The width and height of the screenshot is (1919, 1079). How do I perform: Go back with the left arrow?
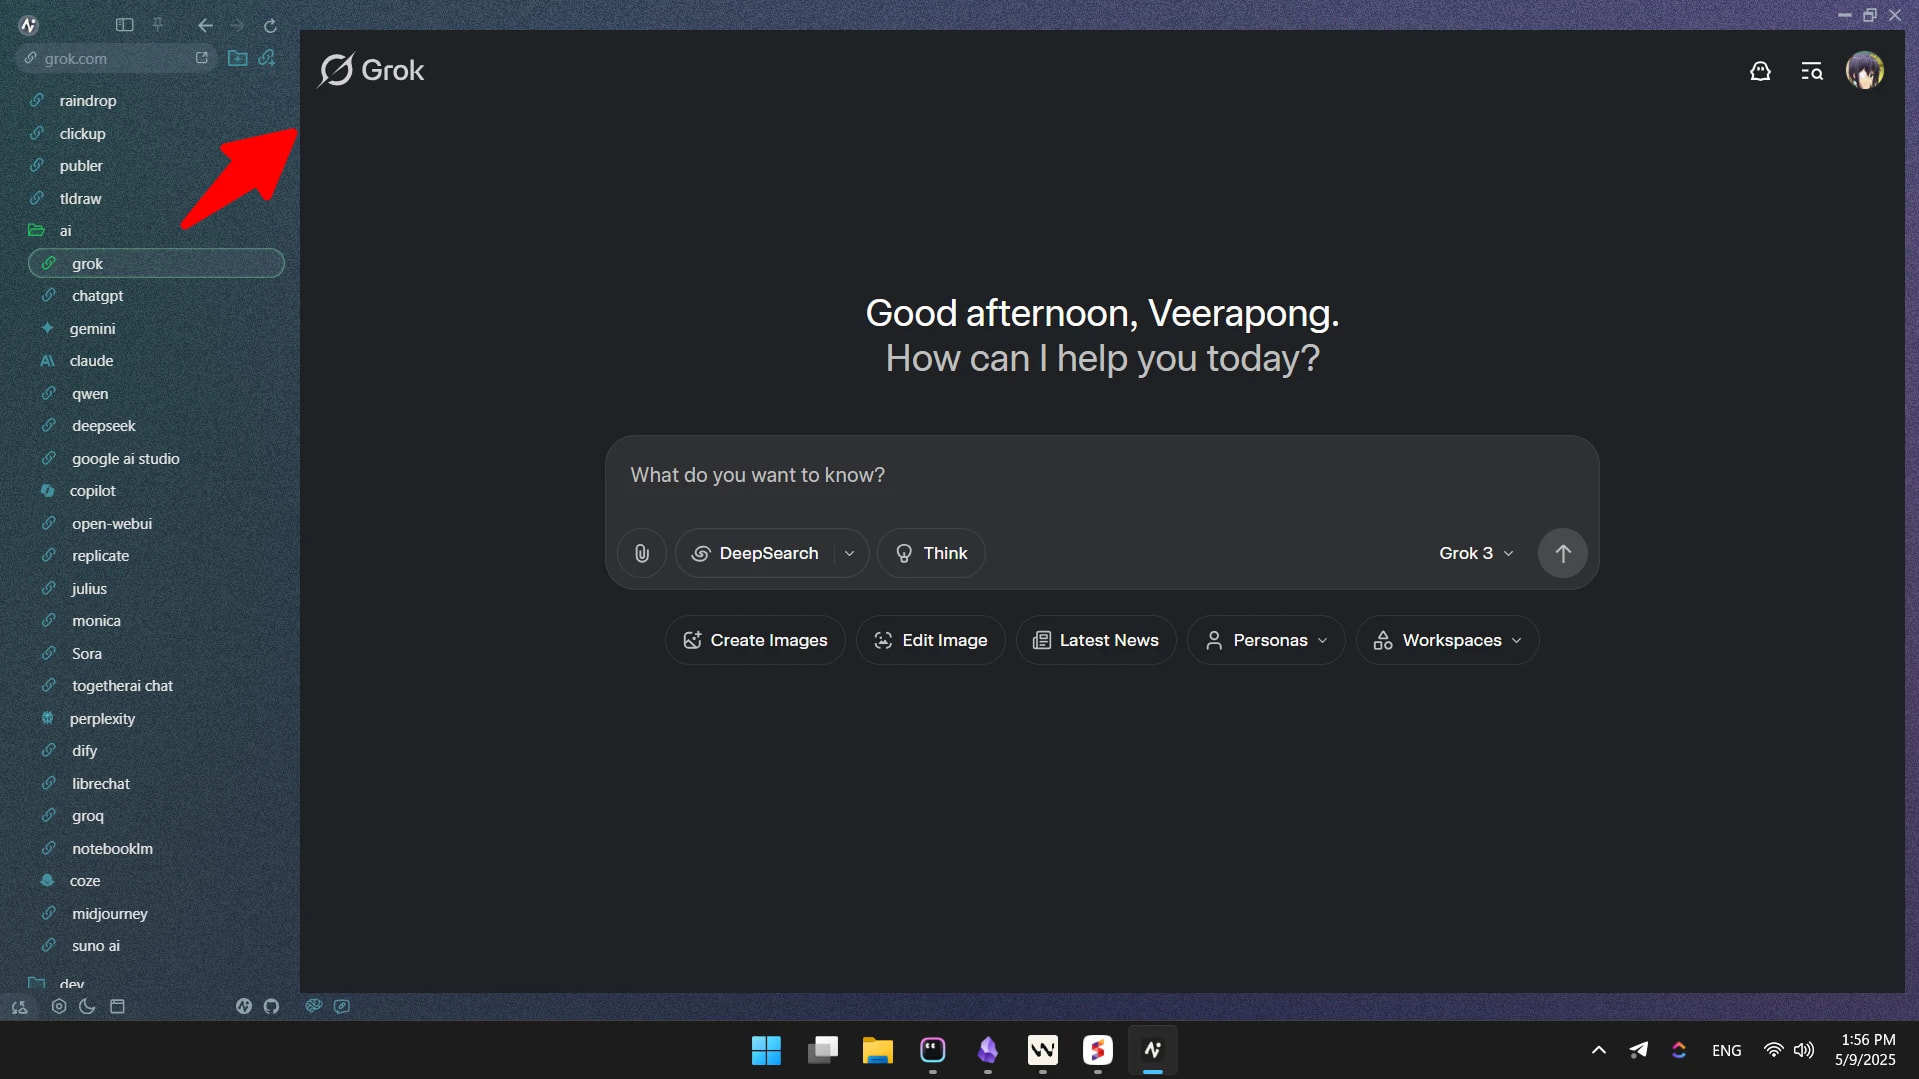click(205, 25)
